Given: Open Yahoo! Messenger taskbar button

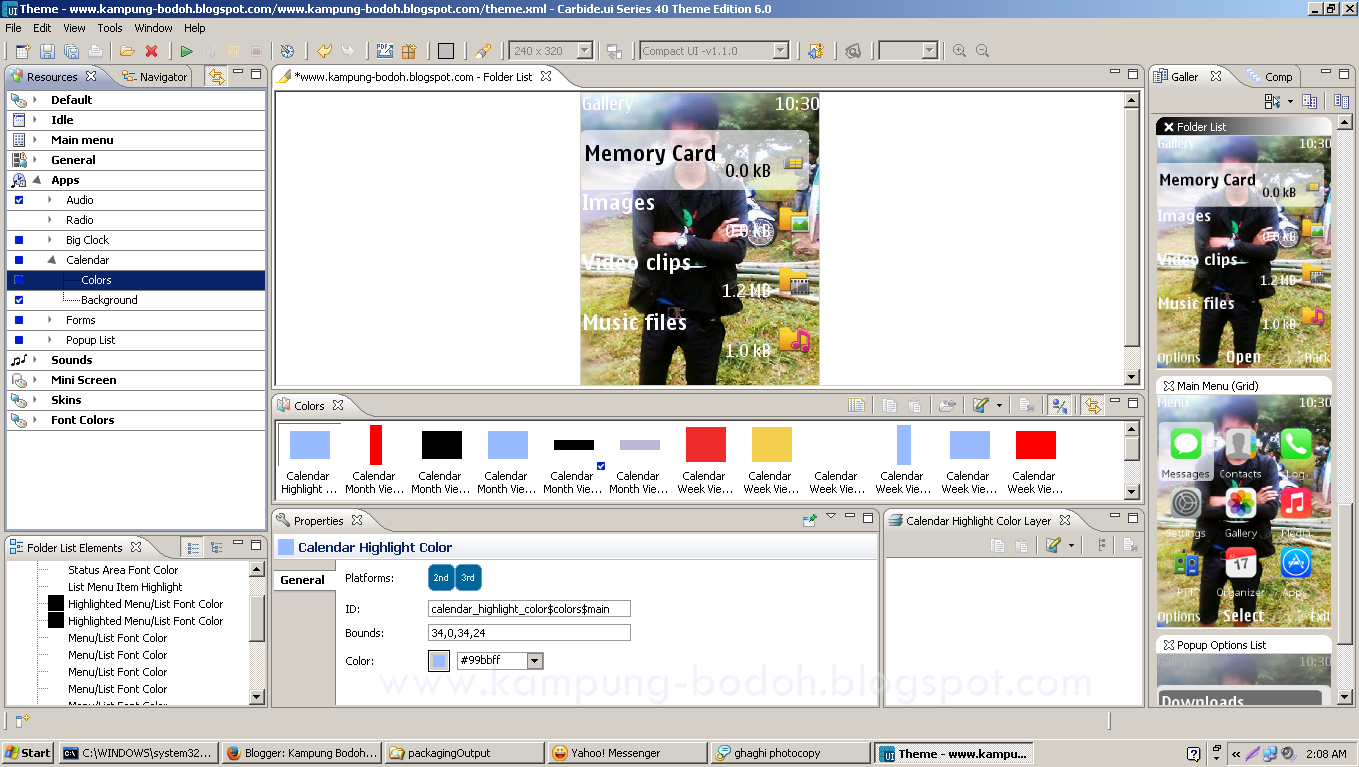Looking at the screenshot, I should tap(627, 753).
